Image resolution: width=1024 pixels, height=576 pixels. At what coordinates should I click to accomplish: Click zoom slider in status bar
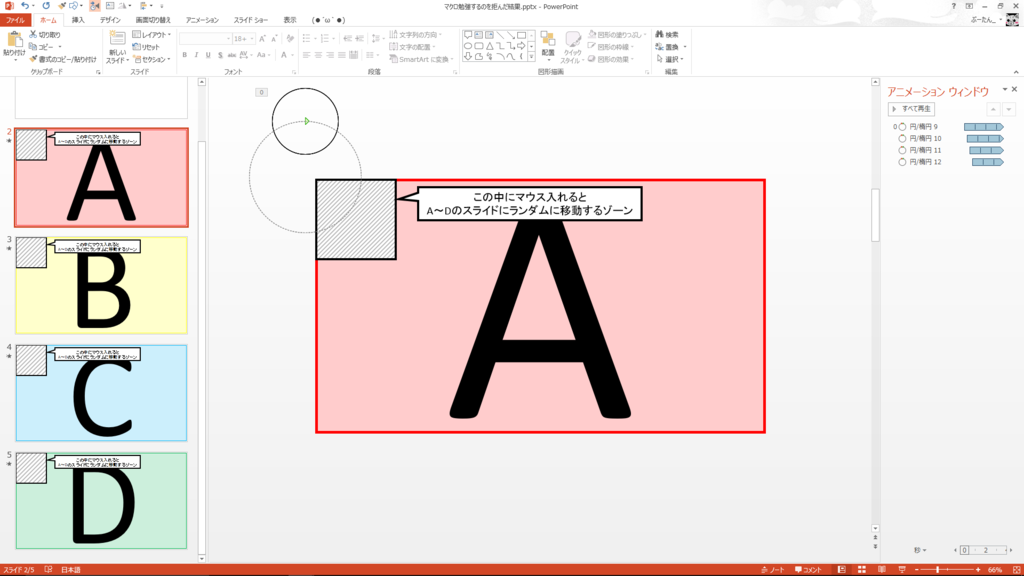pyautogui.click(x=947, y=569)
